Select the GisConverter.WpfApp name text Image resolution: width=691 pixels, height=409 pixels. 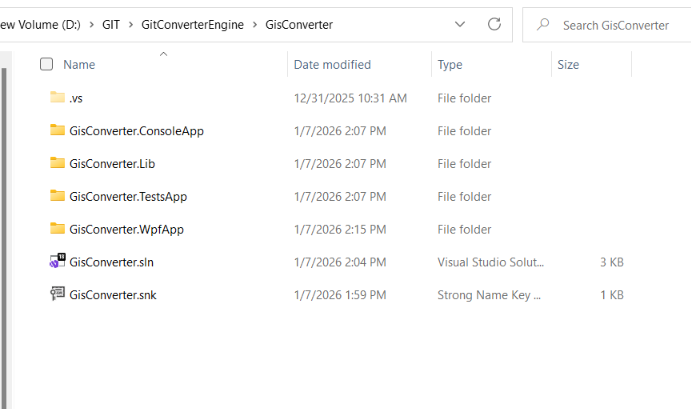[x=126, y=230]
